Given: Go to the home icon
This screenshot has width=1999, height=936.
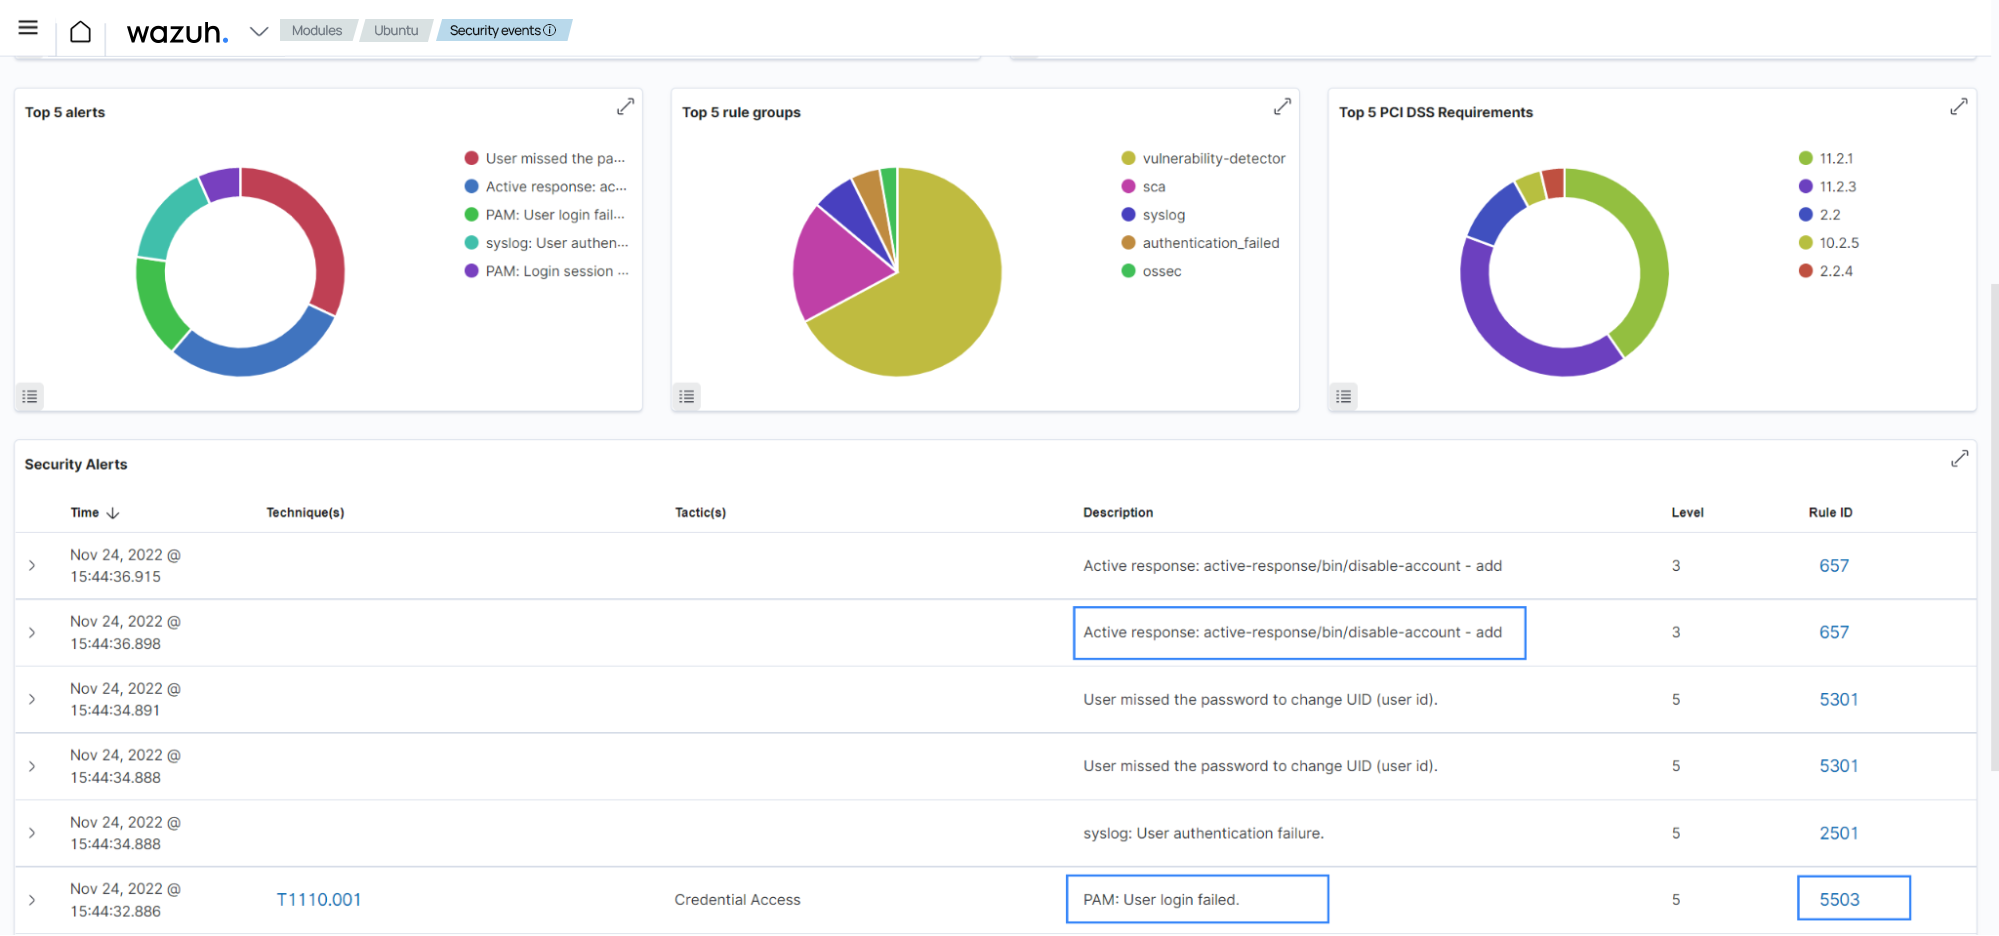Looking at the screenshot, I should [81, 32].
